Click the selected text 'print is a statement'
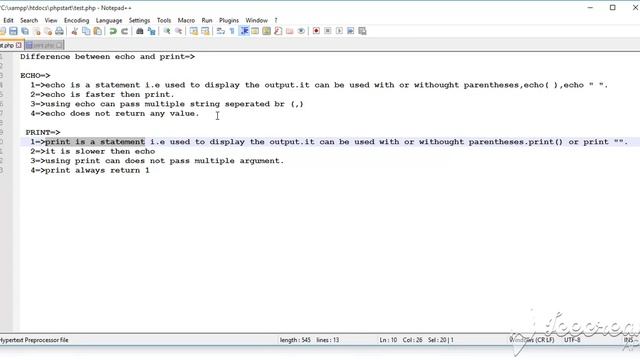 point(95,142)
